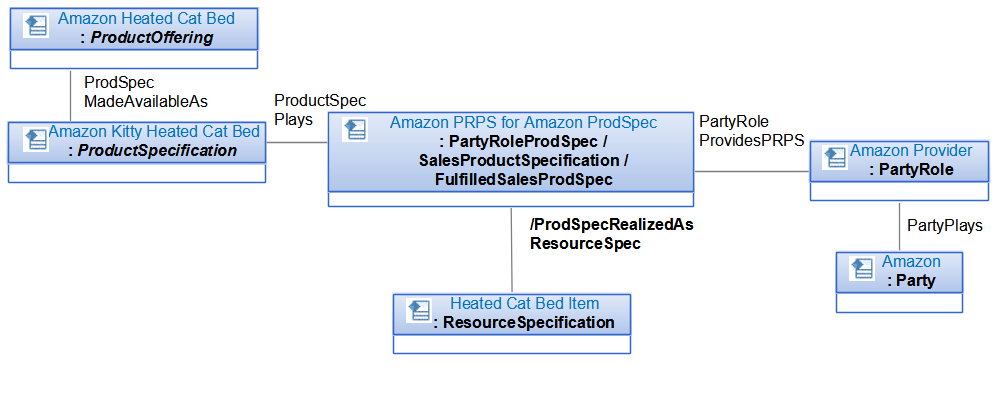Select the PartyRole classifier label
The width and height of the screenshot is (1001, 411).
coord(911,170)
